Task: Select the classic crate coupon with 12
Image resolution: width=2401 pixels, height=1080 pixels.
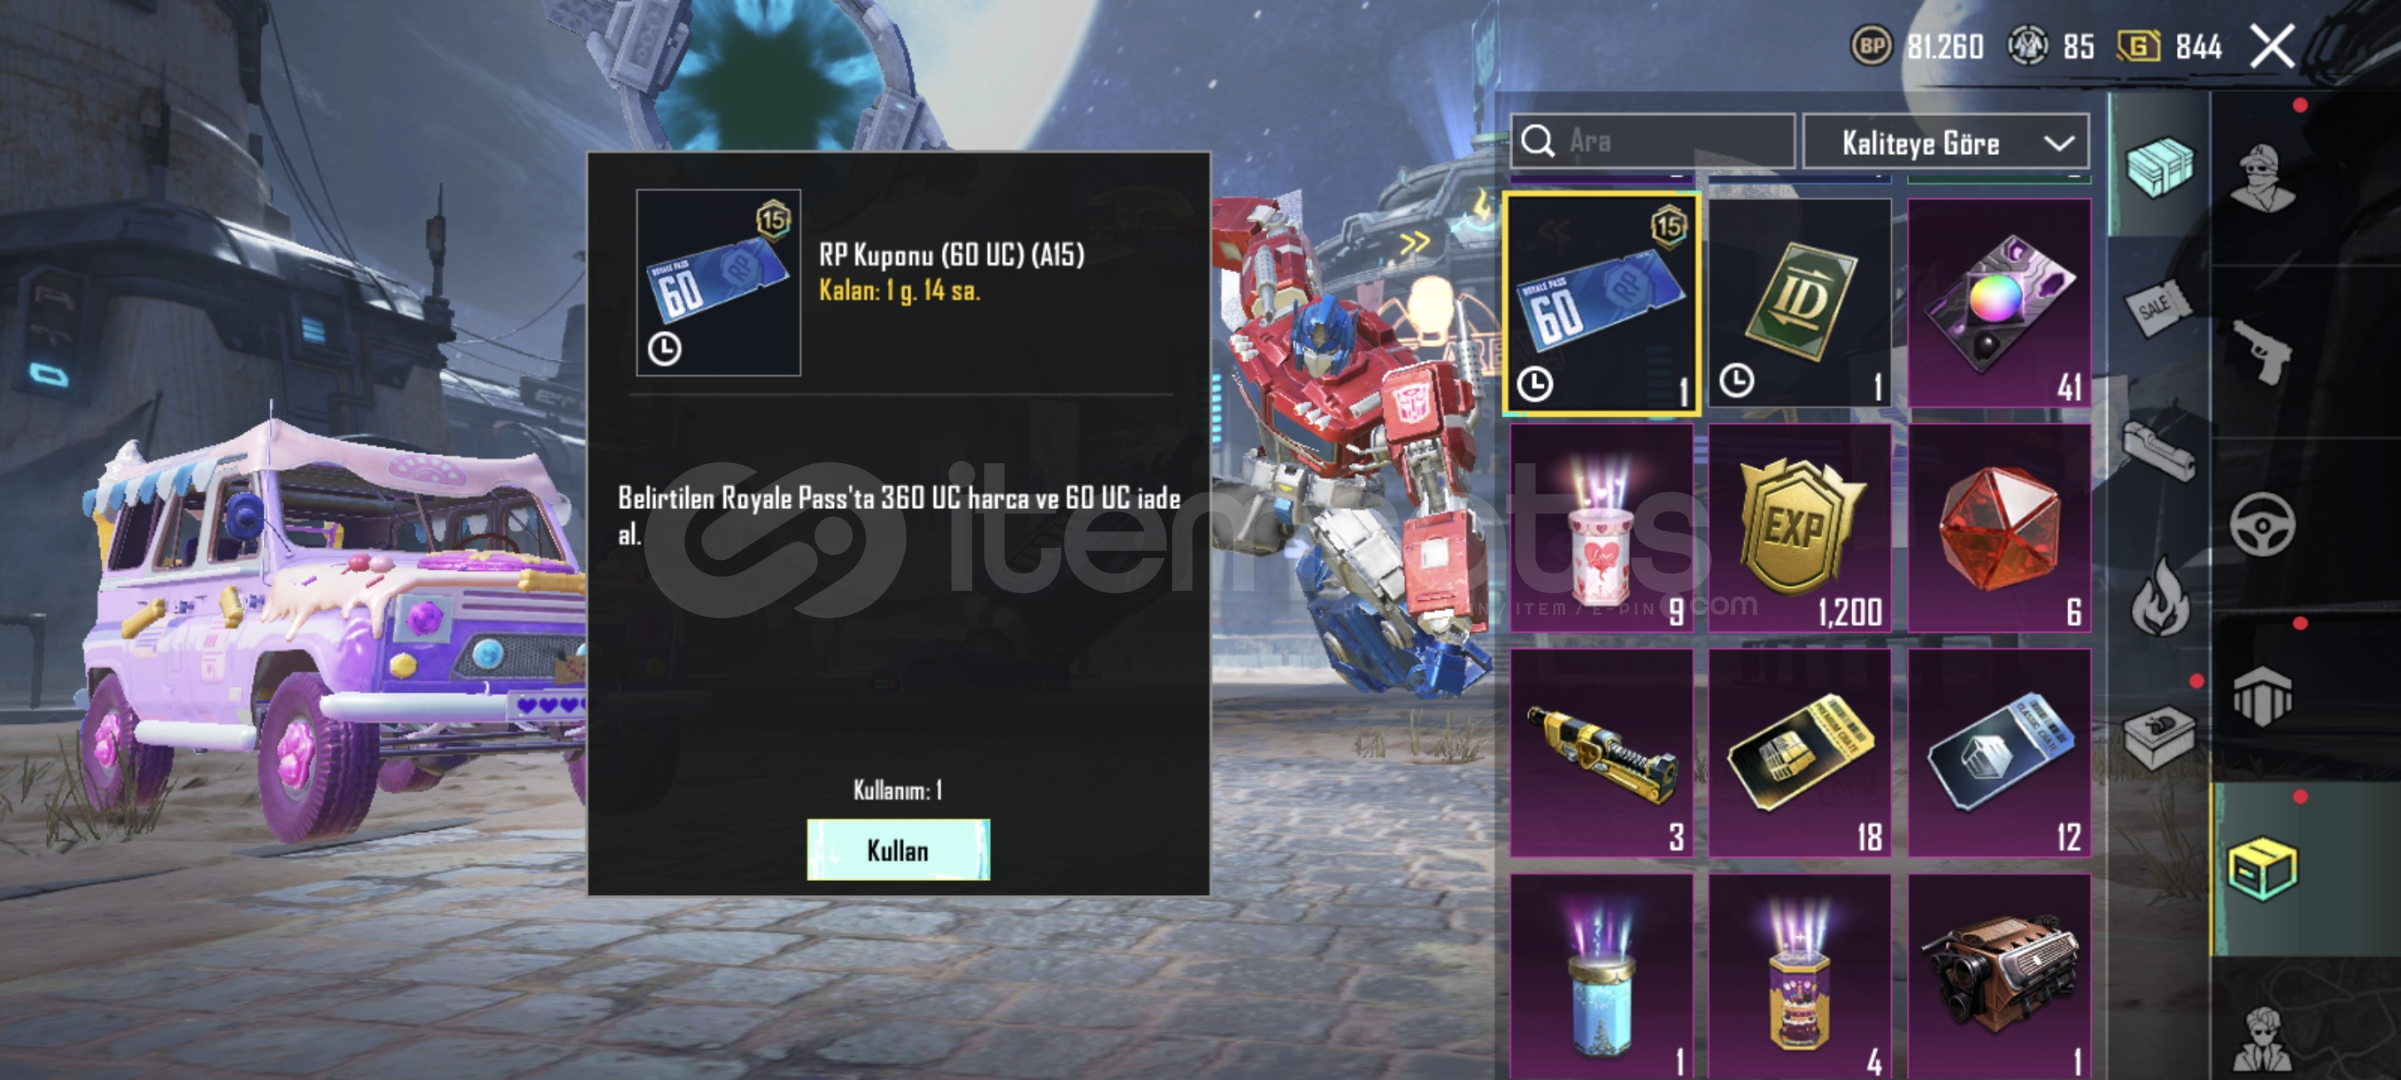Action: pos(1999,753)
